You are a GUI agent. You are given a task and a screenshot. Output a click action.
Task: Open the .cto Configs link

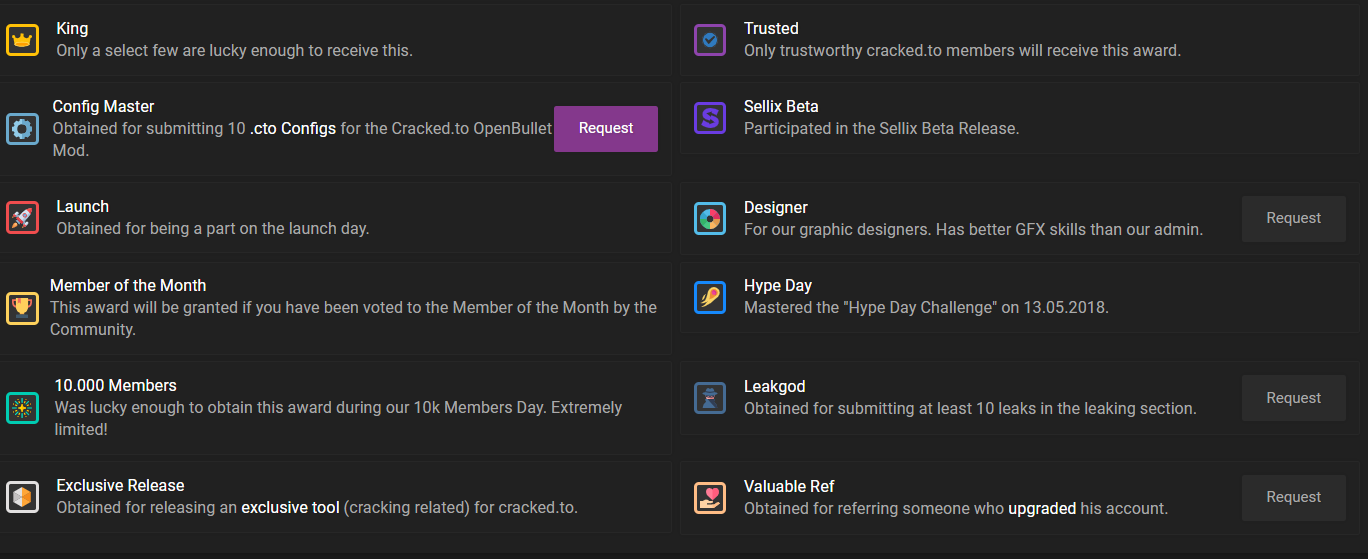click(x=293, y=129)
